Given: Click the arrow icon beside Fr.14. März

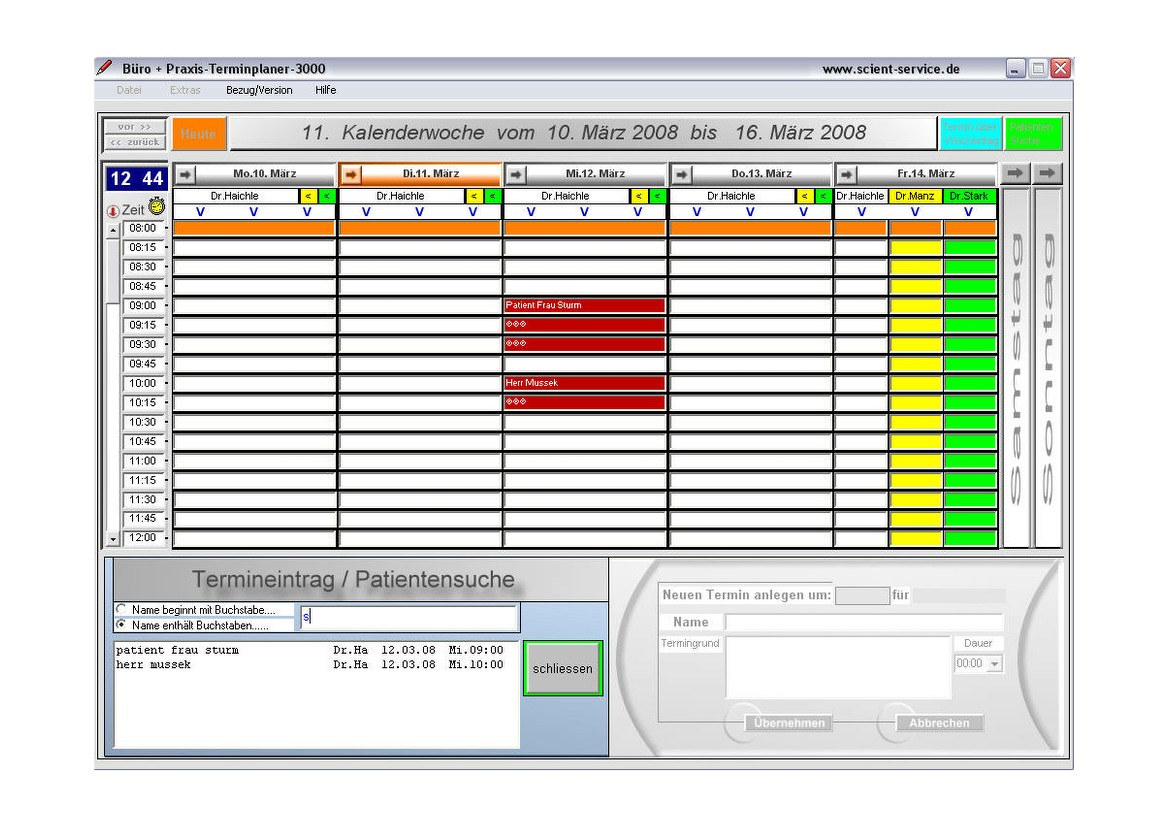Looking at the screenshot, I should point(847,174).
